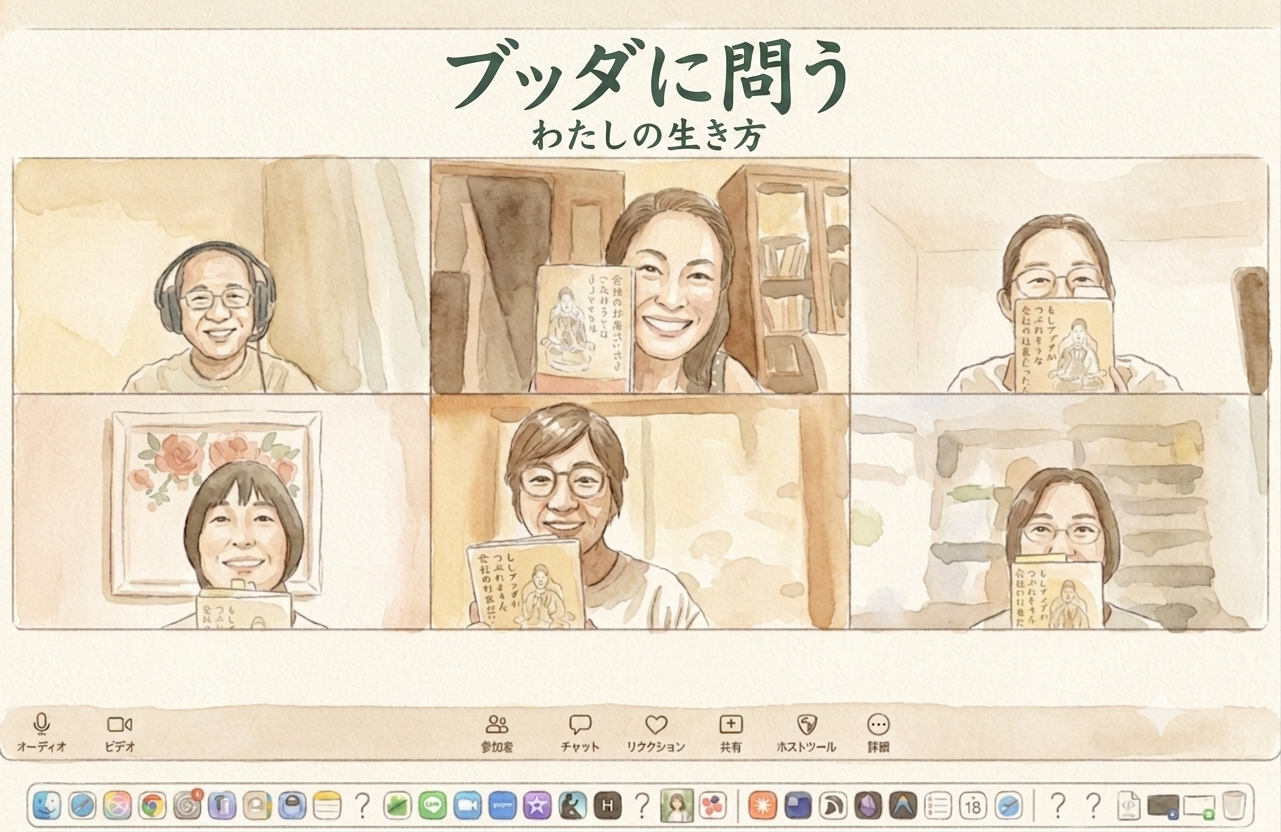The height and width of the screenshot is (832, 1281).
Task: Select the tile with the bookshelf background
Action: coord(1059,511)
